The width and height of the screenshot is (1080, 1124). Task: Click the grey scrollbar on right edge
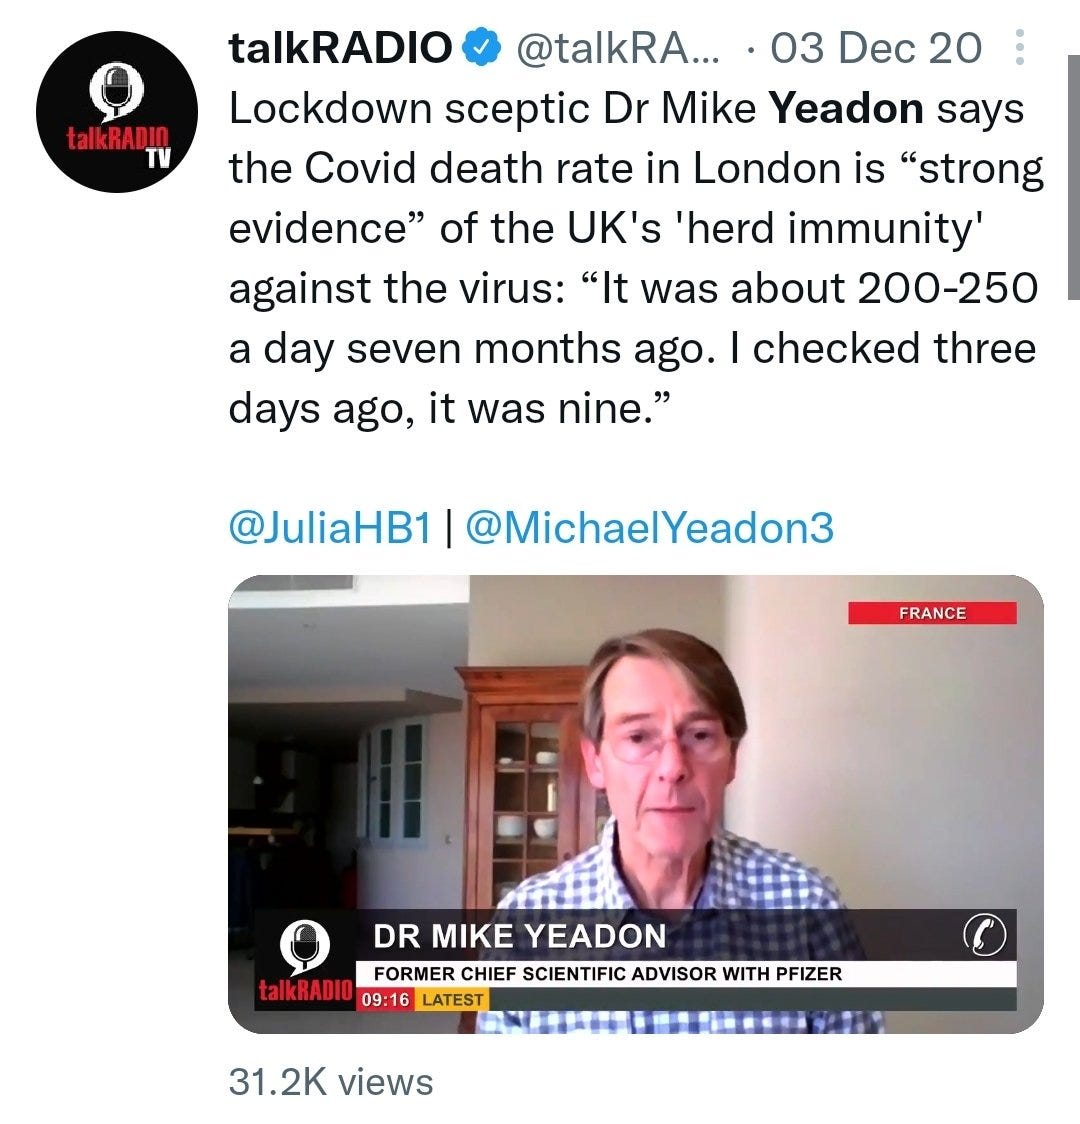click(1074, 177)
